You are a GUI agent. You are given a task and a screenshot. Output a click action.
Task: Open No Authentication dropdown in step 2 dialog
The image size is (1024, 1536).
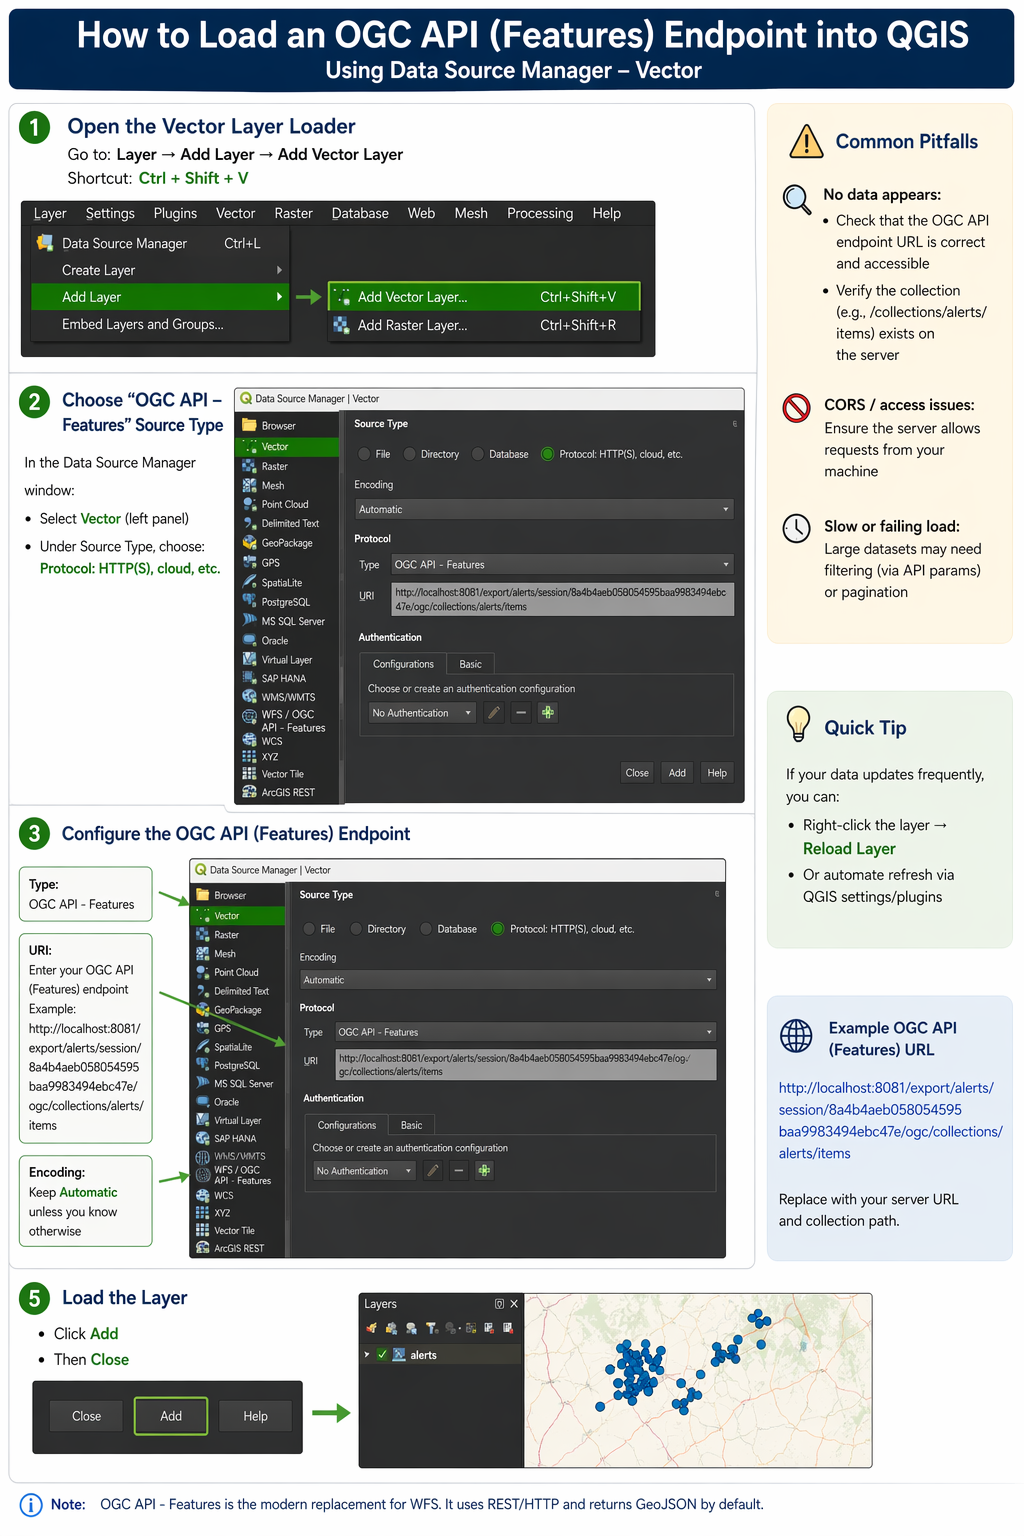point(422,713)
